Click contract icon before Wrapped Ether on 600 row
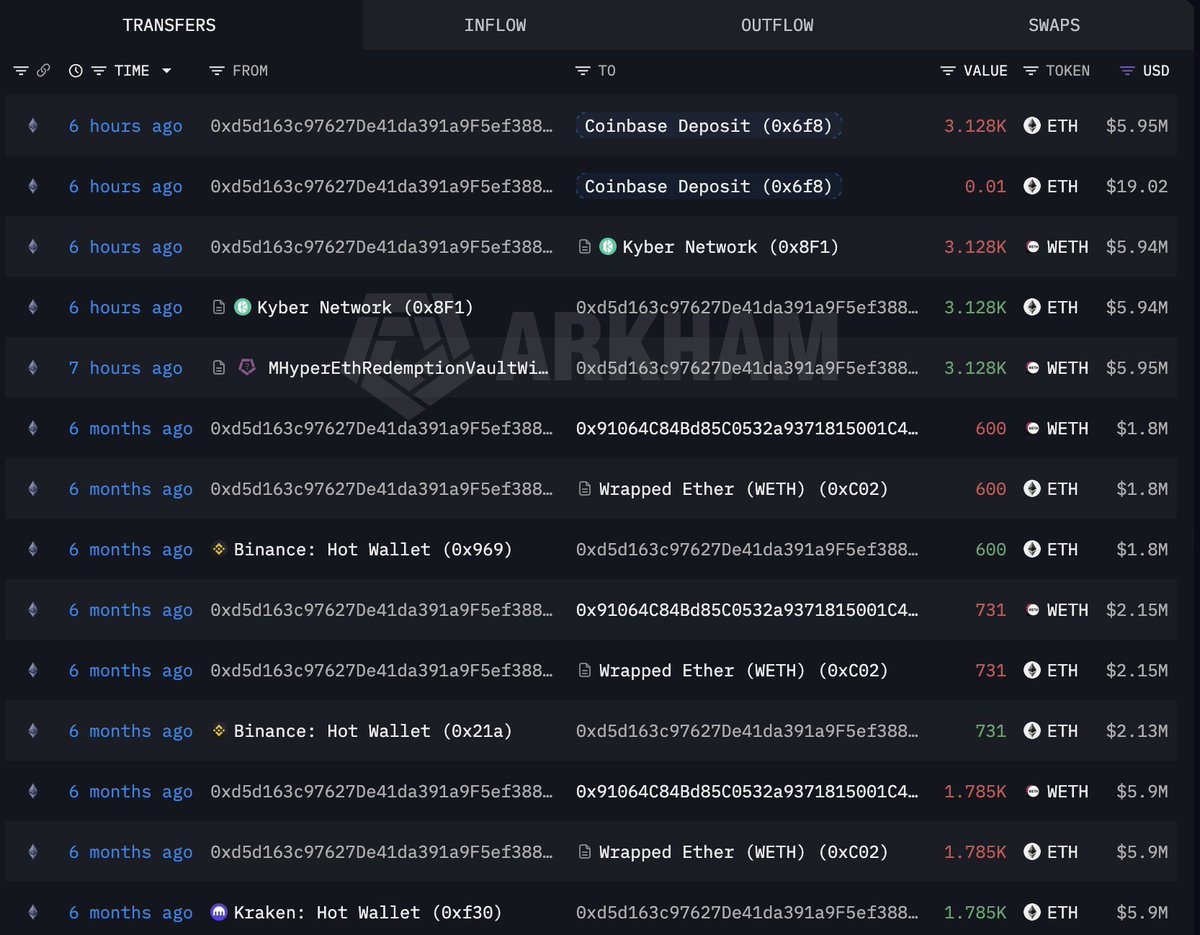The height and width of the screenshot is (935, 1200). [x=585, y=489]
